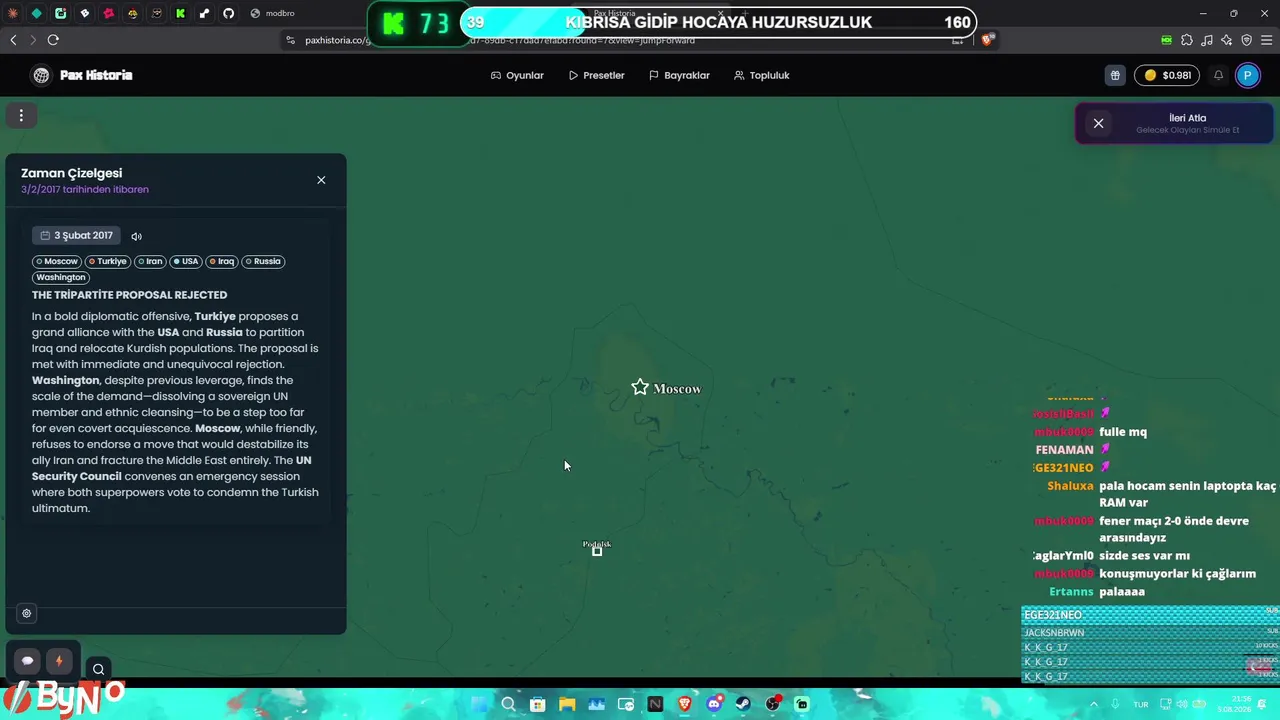
Task: Open Steam from the taskbar
Action: (x=743, y=704)
